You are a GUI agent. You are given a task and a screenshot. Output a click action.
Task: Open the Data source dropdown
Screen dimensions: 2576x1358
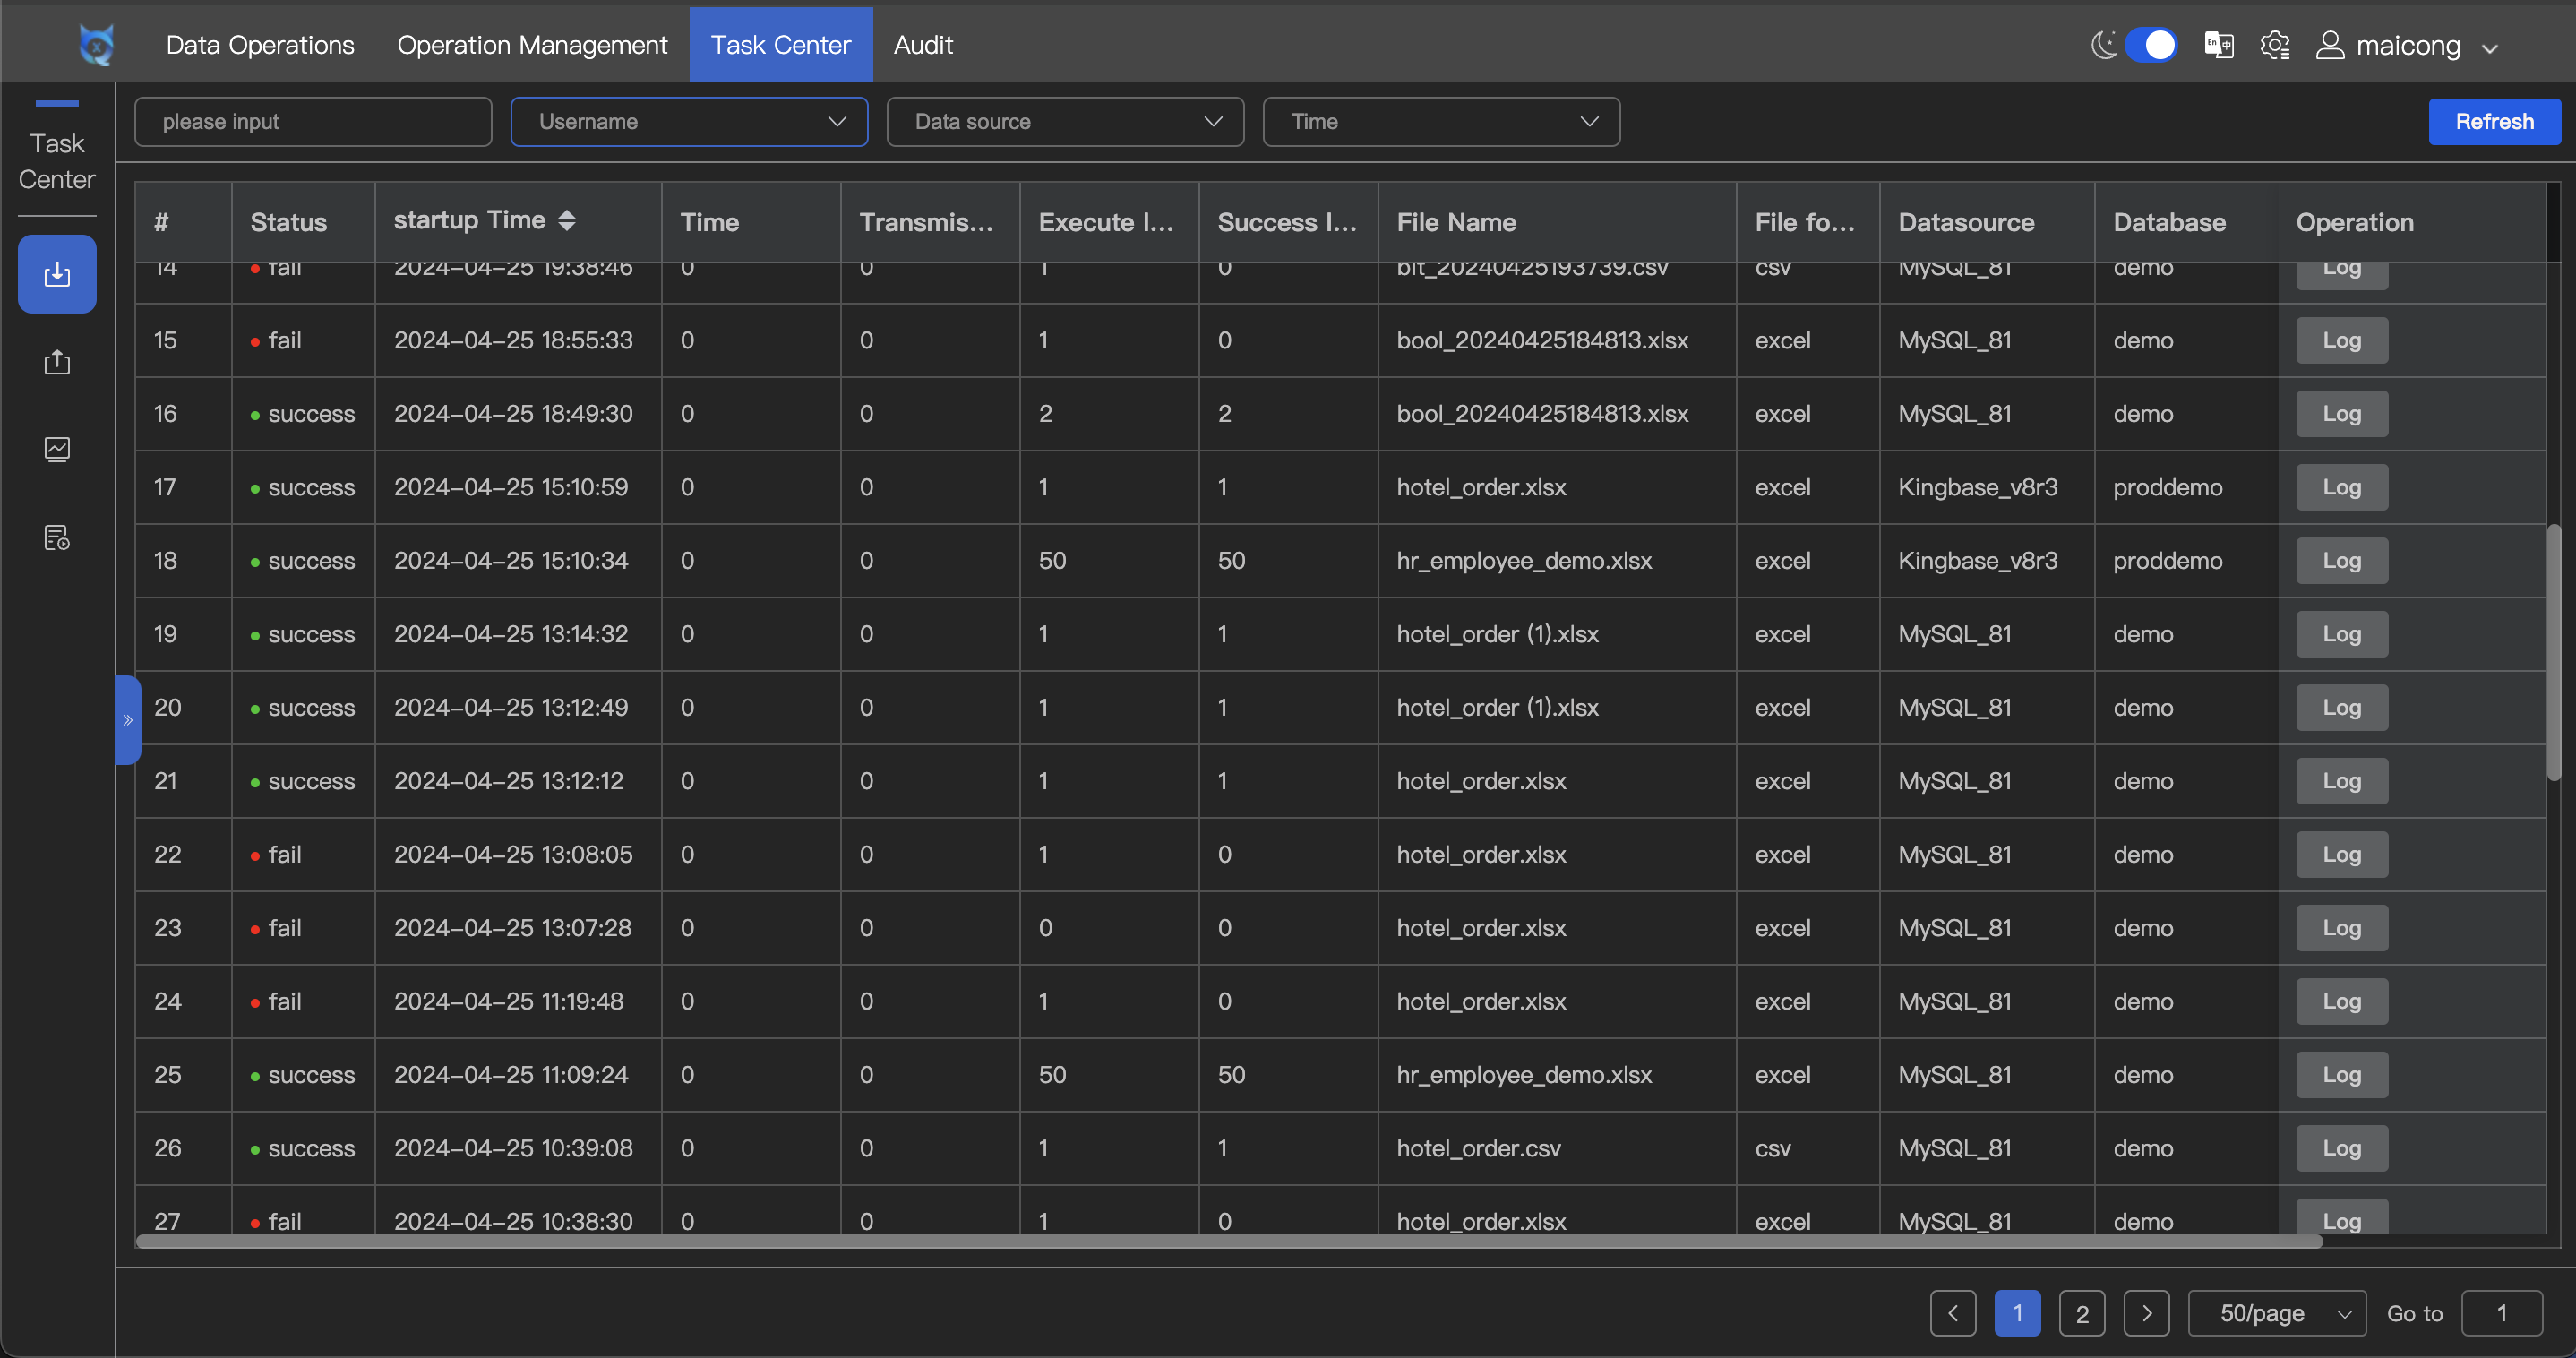click(x=1065, y=122)
